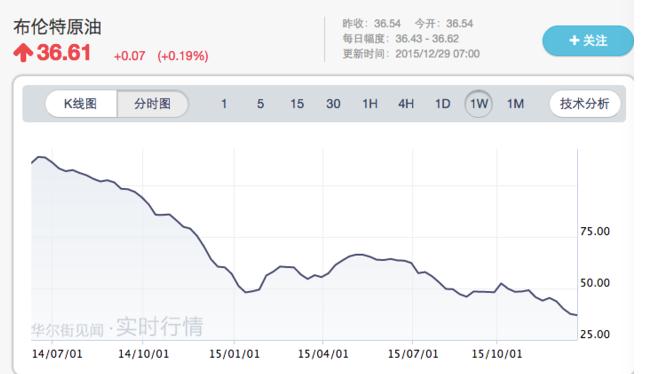Viewport: 649px width, 374px height.
Task: Select the 15 minute interval
Action: coord(297,103)
